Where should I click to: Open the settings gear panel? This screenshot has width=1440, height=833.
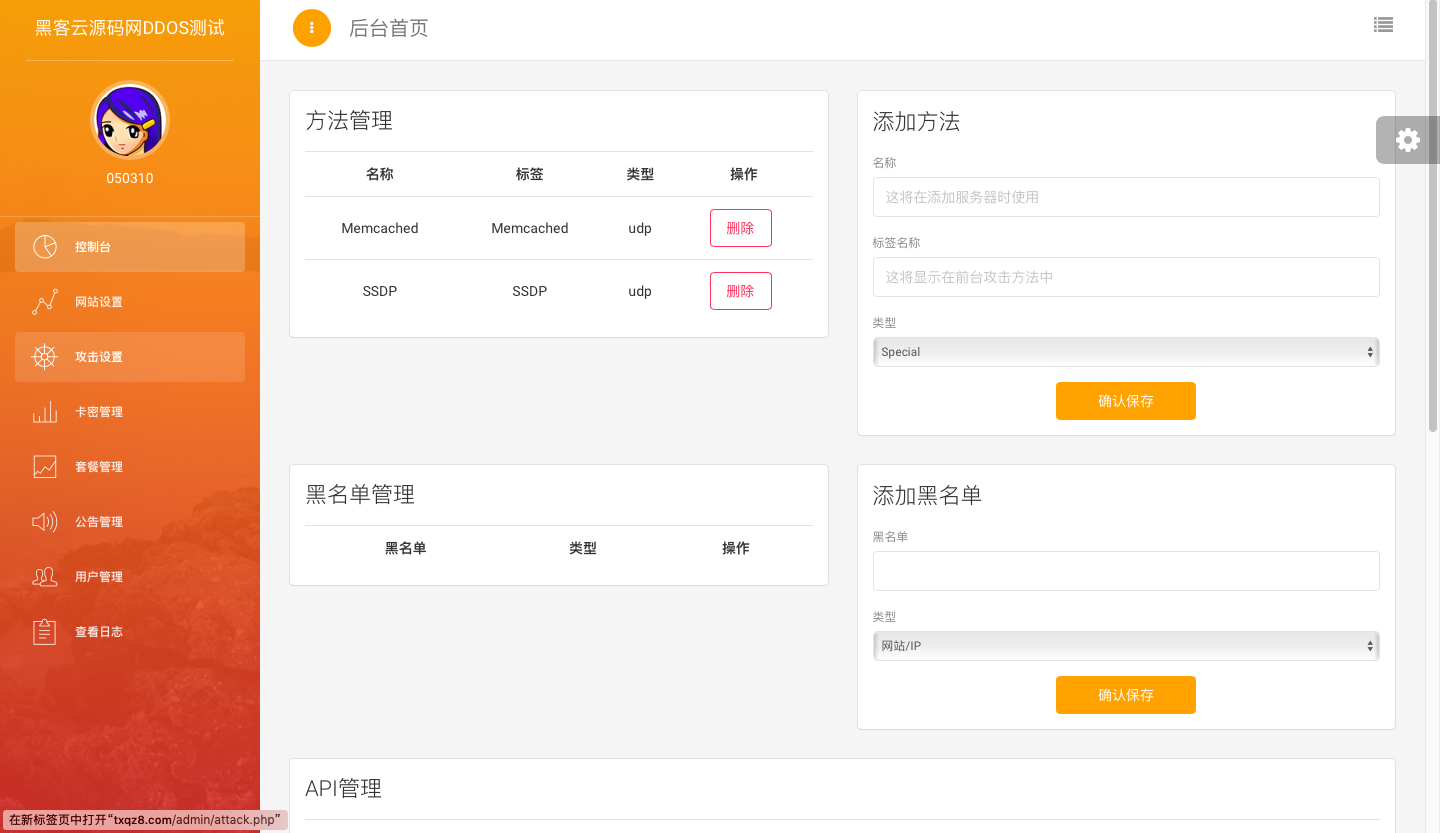[x=1407, y=140]
